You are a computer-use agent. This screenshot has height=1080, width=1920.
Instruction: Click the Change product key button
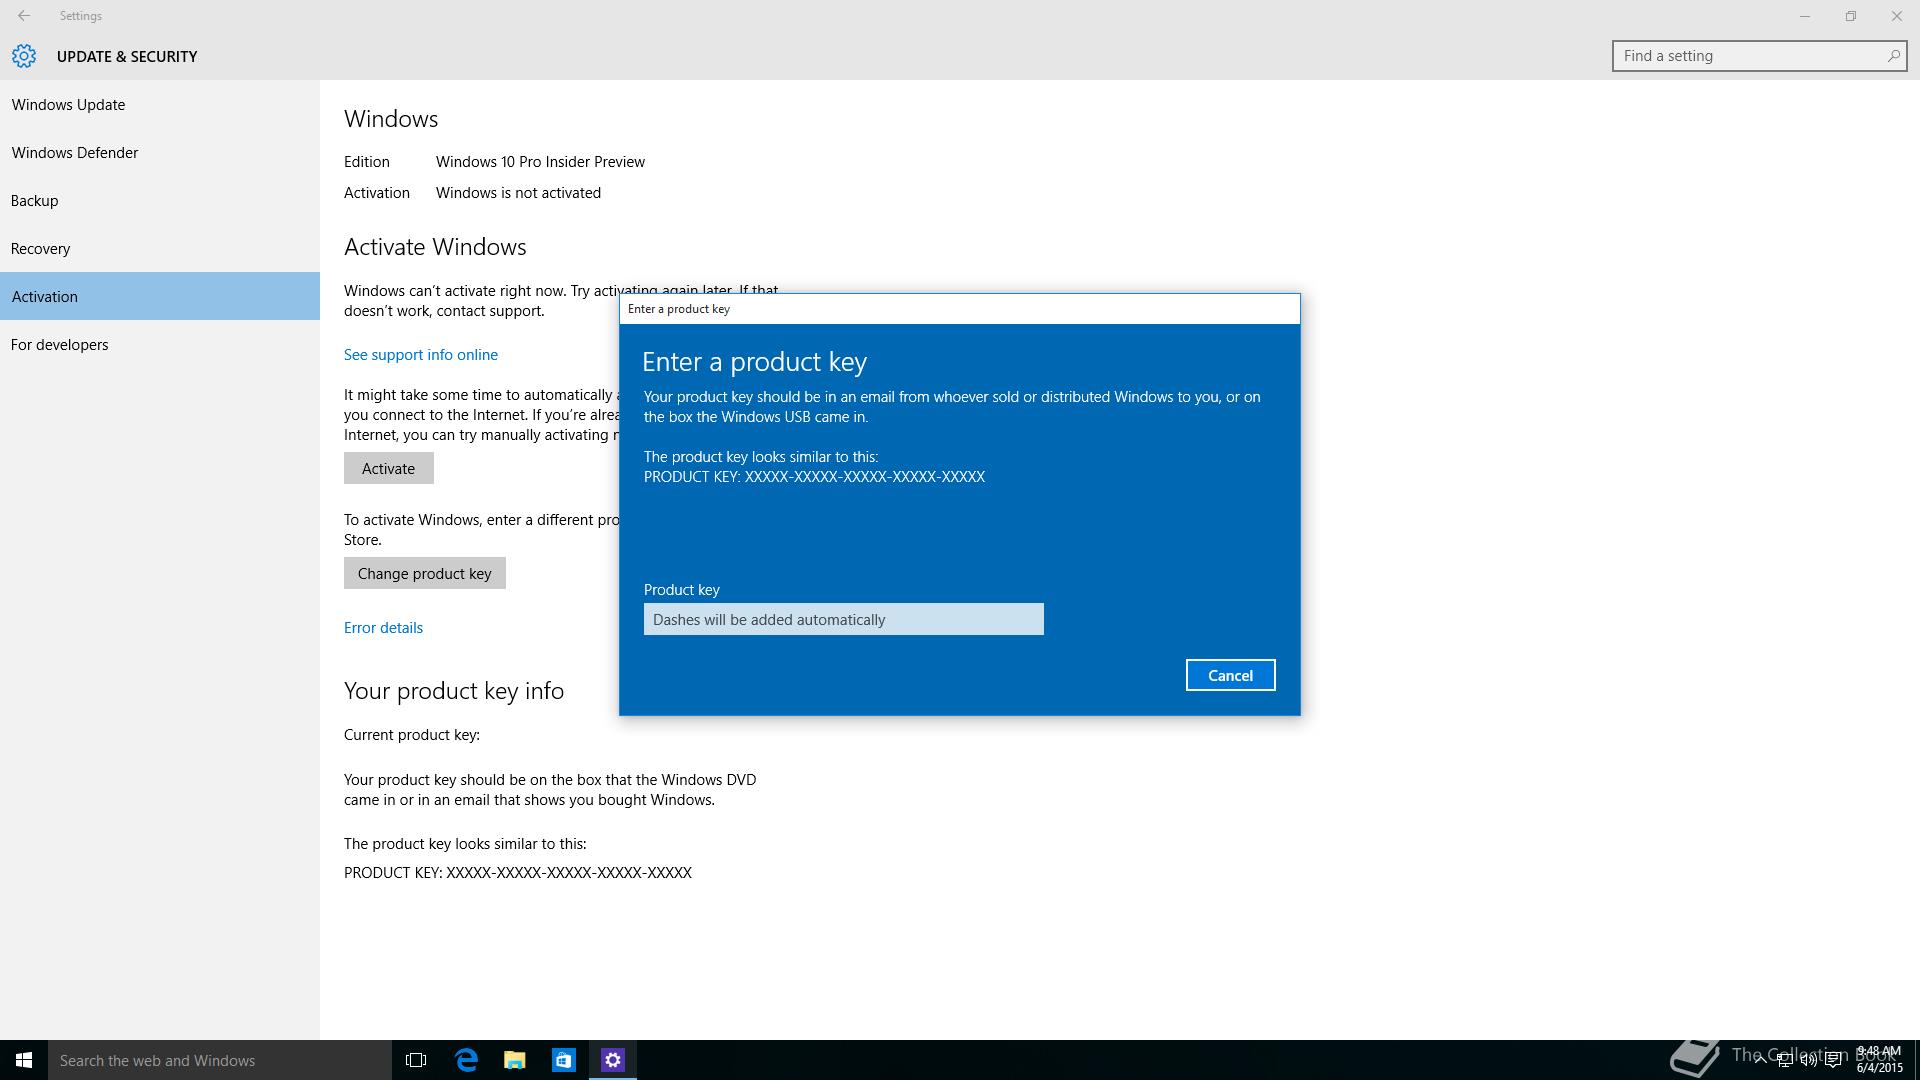[424, 573]
